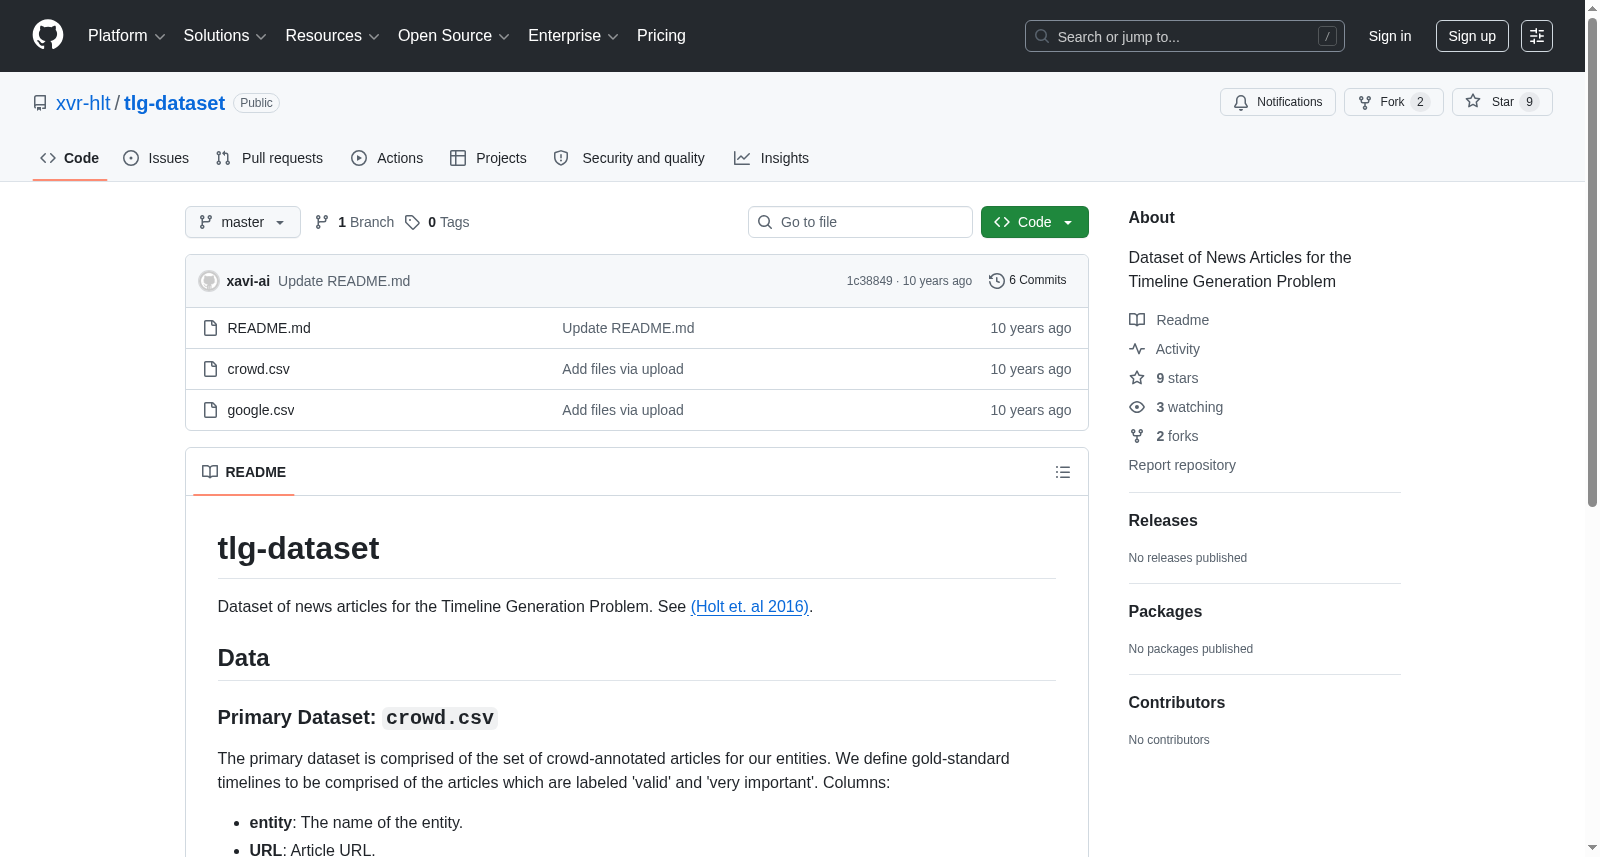1600x857 pixels.
Task: Click the Packages heading link
Action: click(1165, 612)
